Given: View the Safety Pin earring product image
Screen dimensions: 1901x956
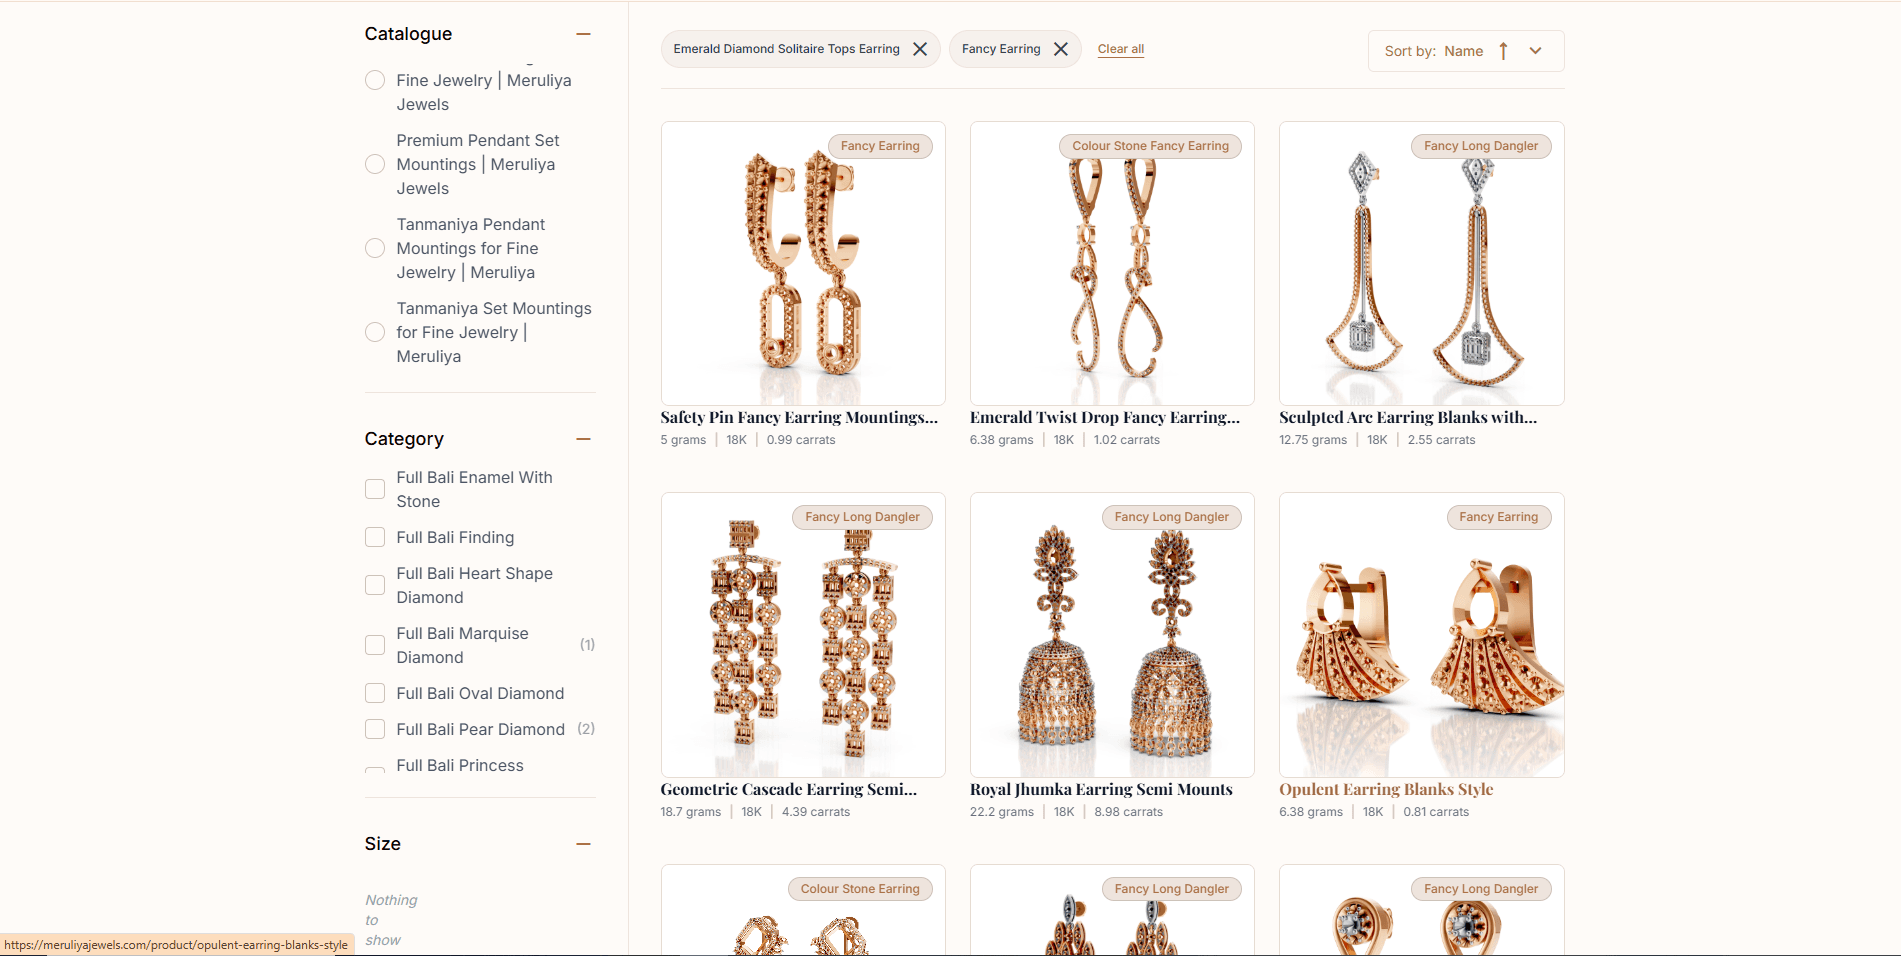Looking at the screenshot, I should [803, 264].
